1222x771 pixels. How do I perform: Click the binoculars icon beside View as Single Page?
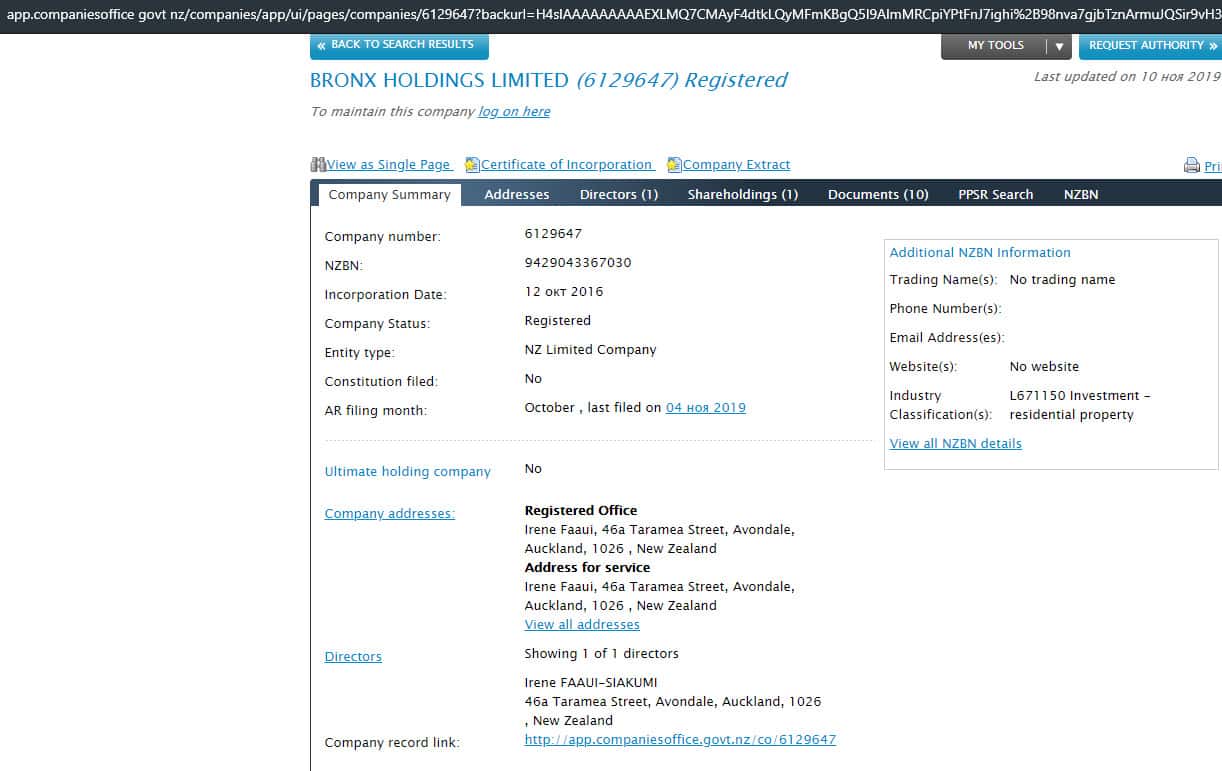click(x=318, y=165)
